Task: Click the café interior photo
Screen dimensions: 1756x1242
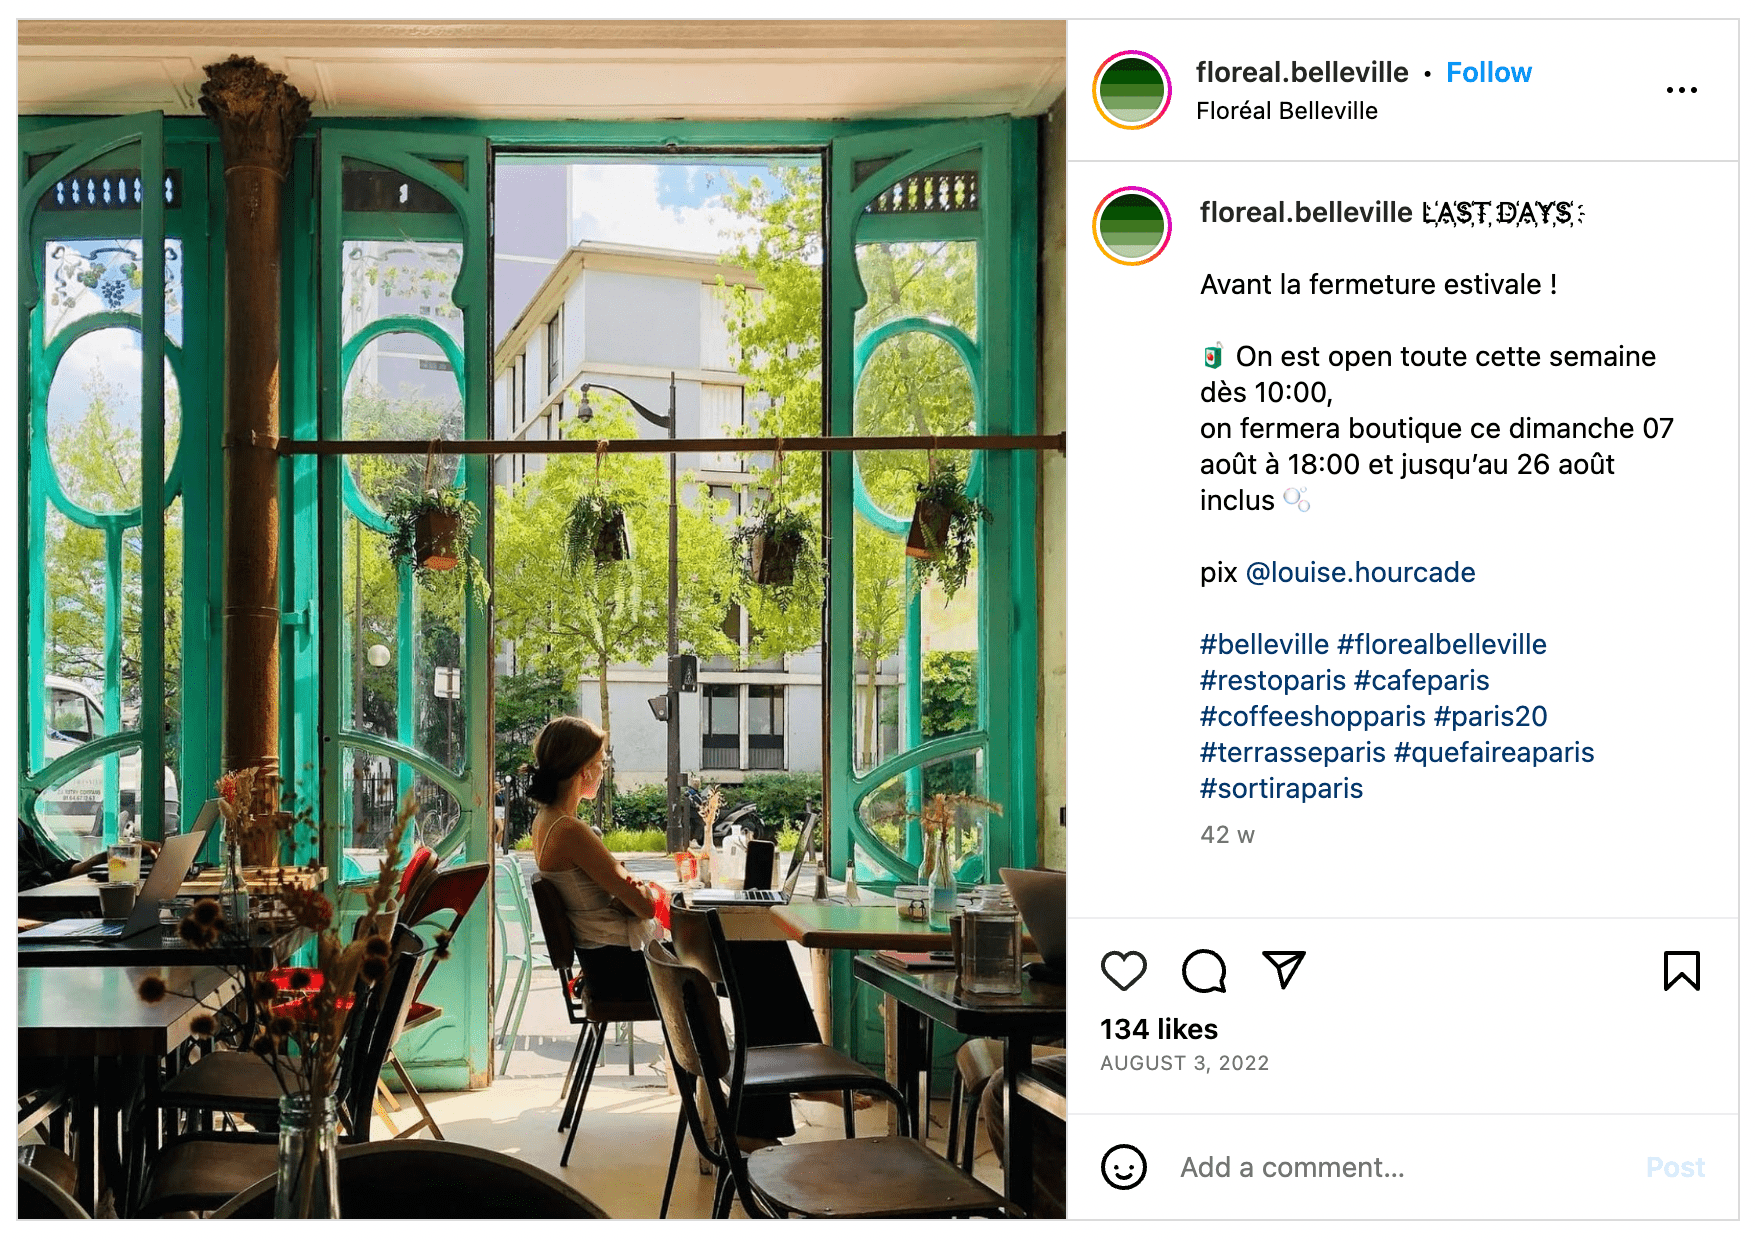Action: click(542, 620)
